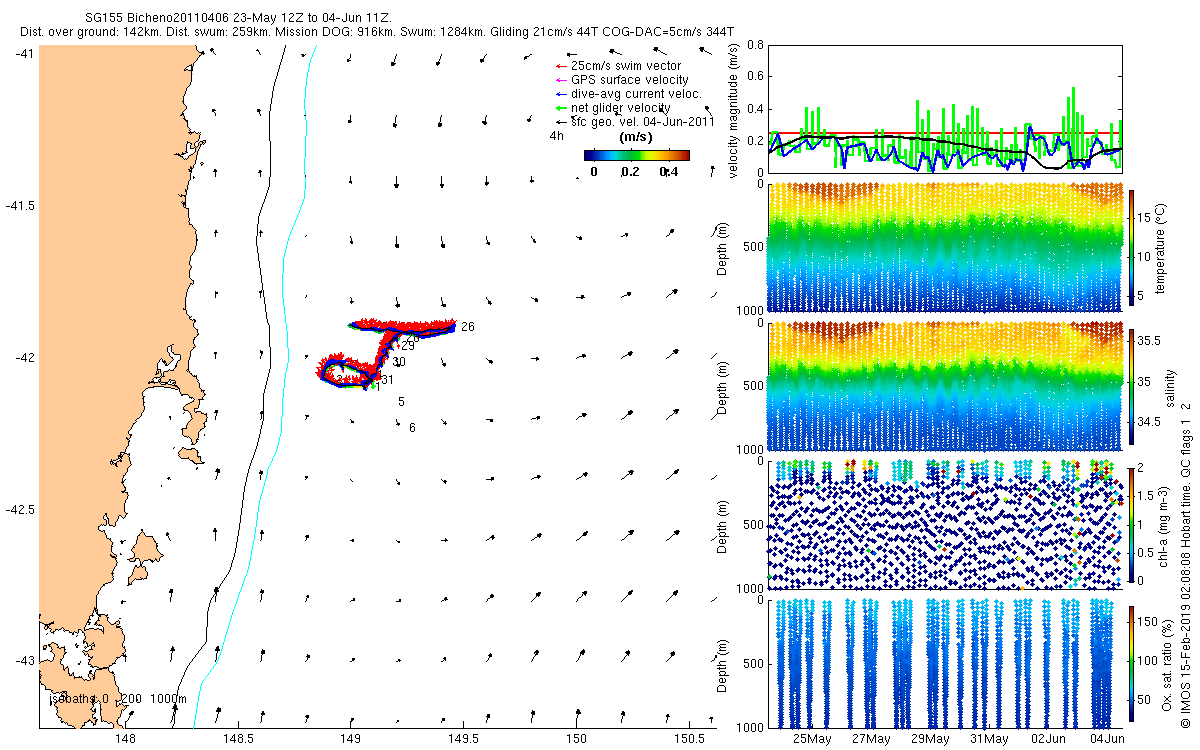Image resolution: width=1200 pixels, height=750 pixels.
Task: Click the '02Jun' date tick label
Action: (1049, 739)
